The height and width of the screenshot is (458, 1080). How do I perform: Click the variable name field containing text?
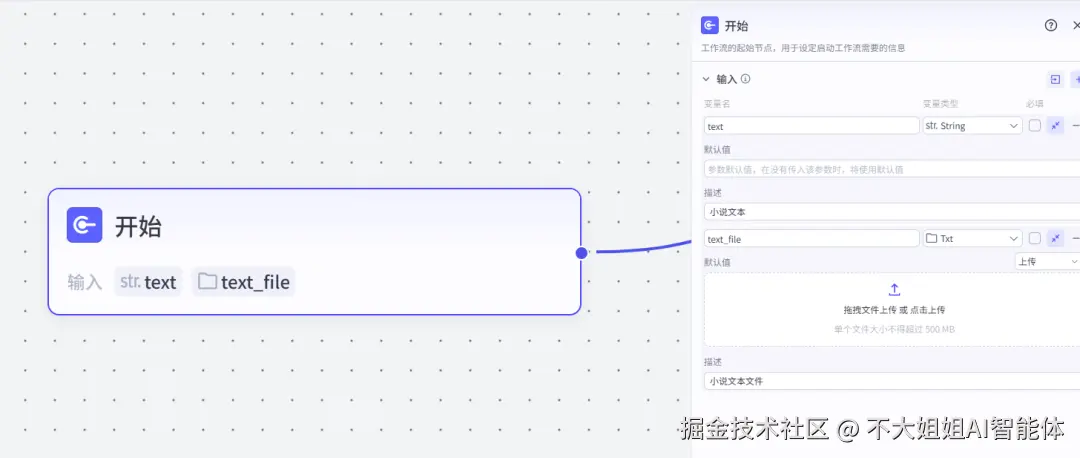tap(811, 126)
